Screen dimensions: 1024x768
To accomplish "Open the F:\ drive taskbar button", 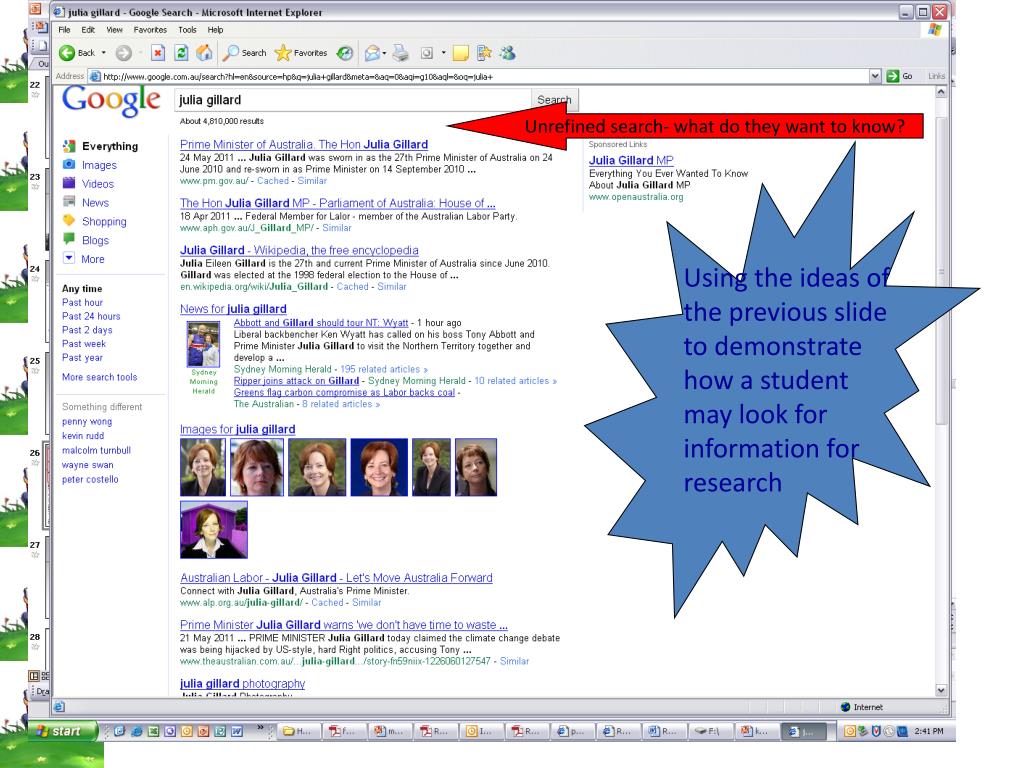I will click(x=709, y=731).
